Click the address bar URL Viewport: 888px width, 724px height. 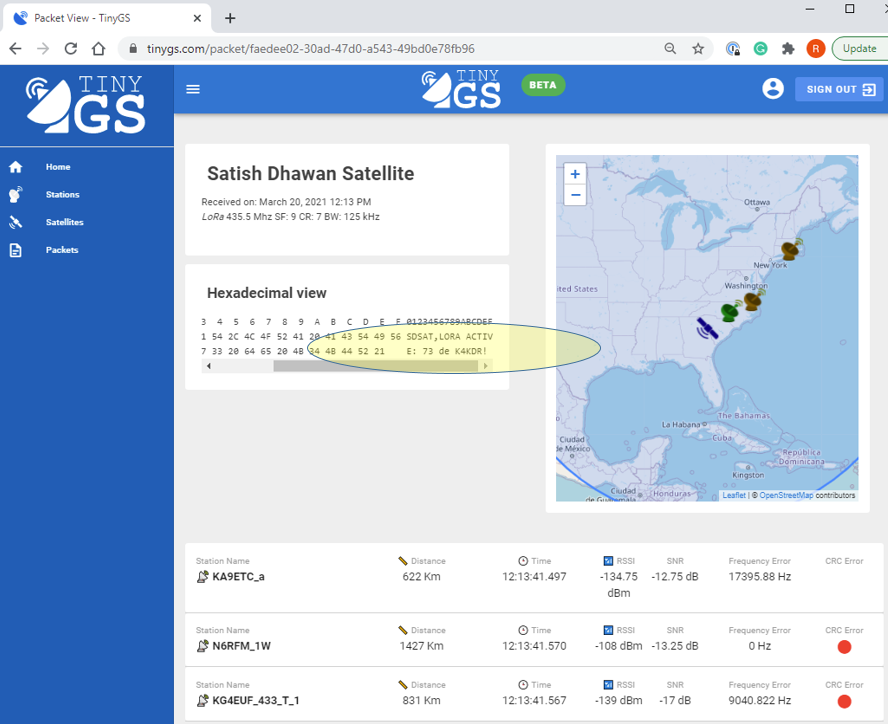(x=310, y=49)
